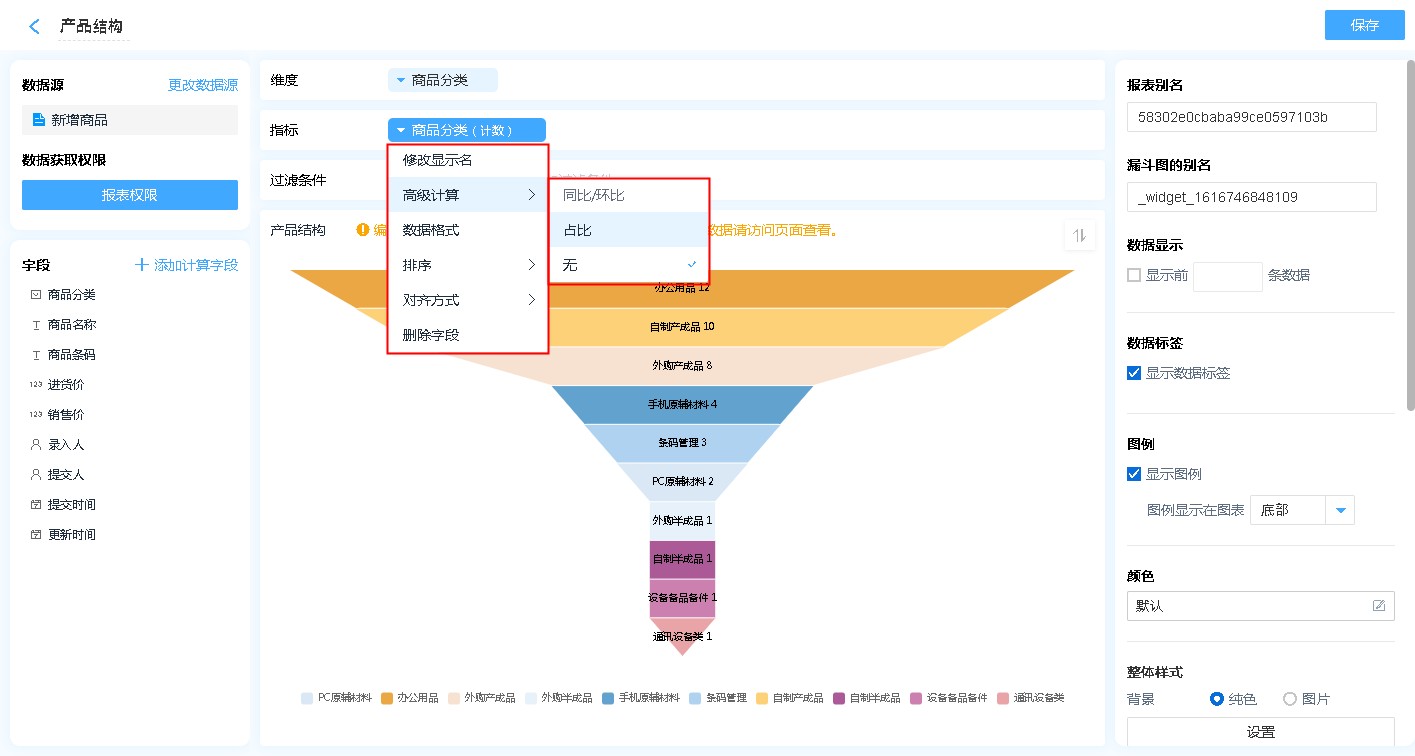Click the sort toggle icon above chart
1415x756 pixels.
coord(1079,235)
